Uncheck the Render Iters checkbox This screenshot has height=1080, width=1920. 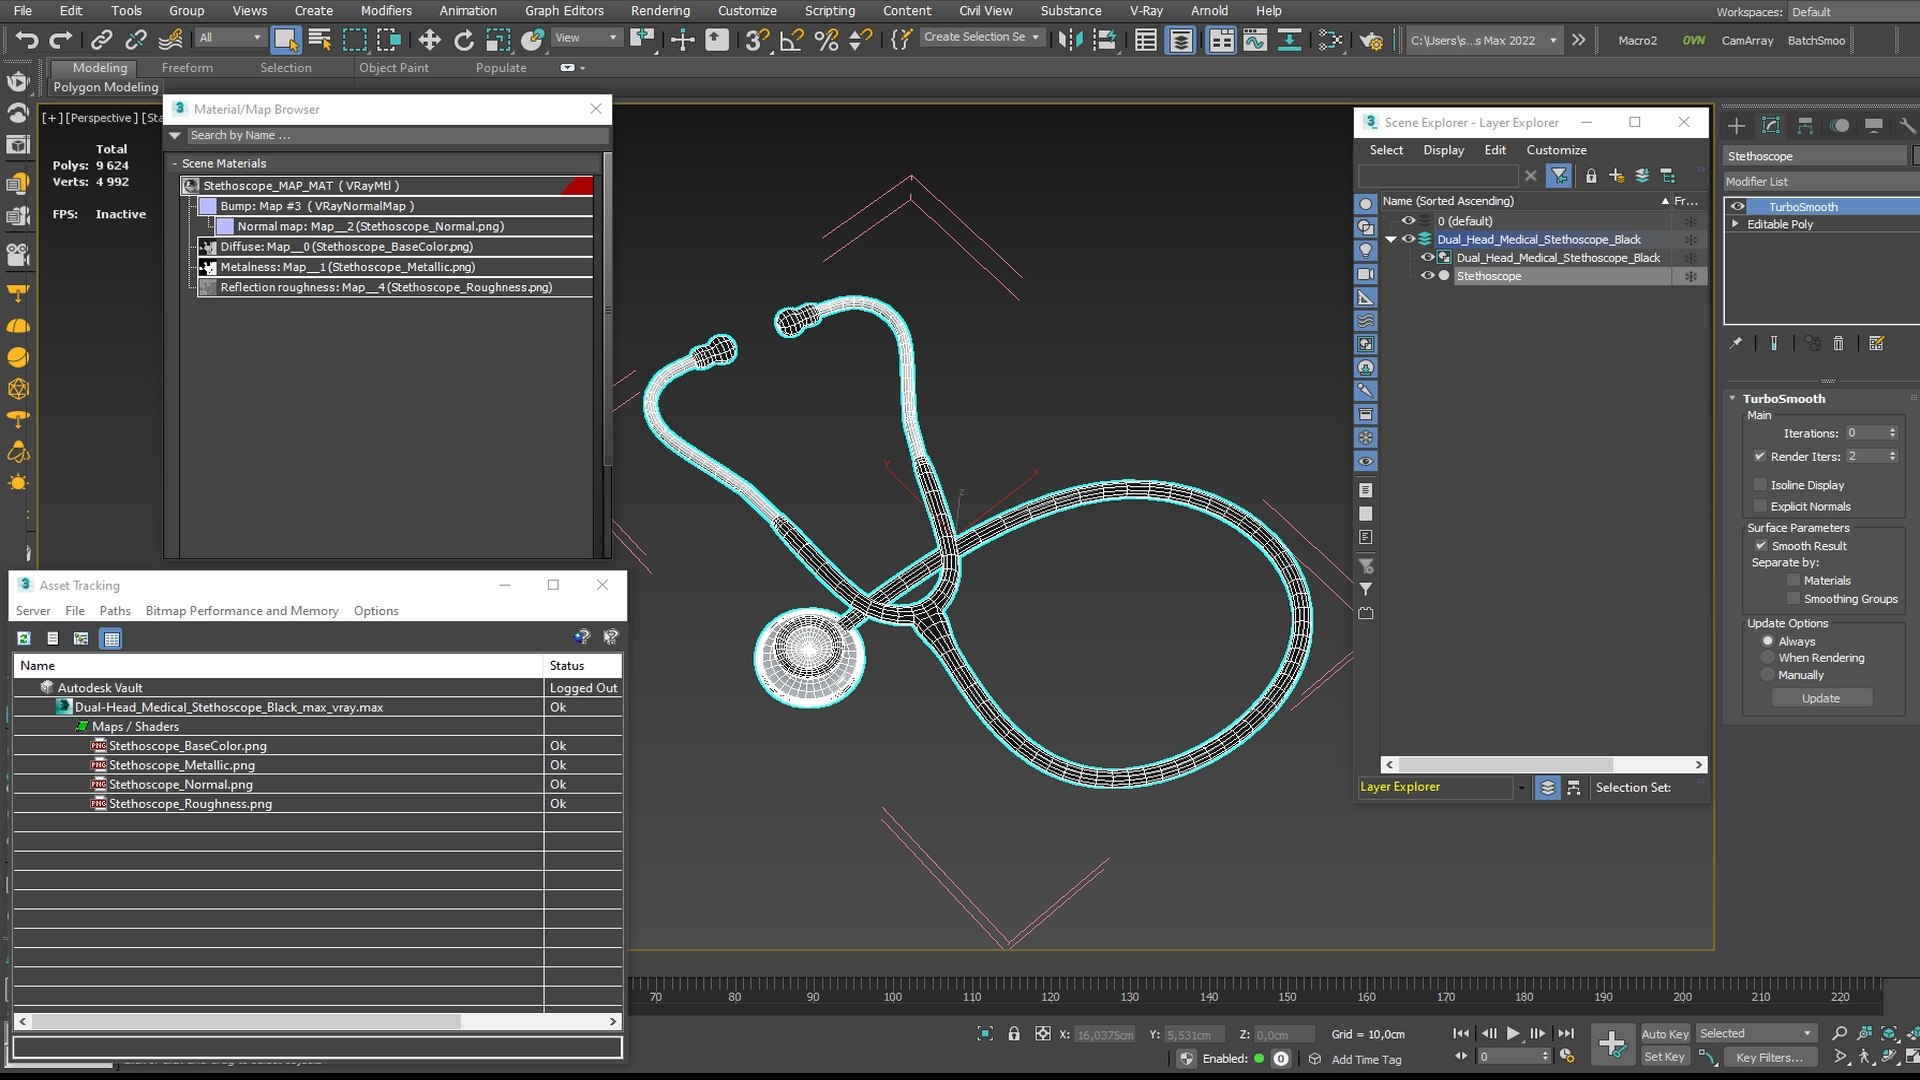1760,456
